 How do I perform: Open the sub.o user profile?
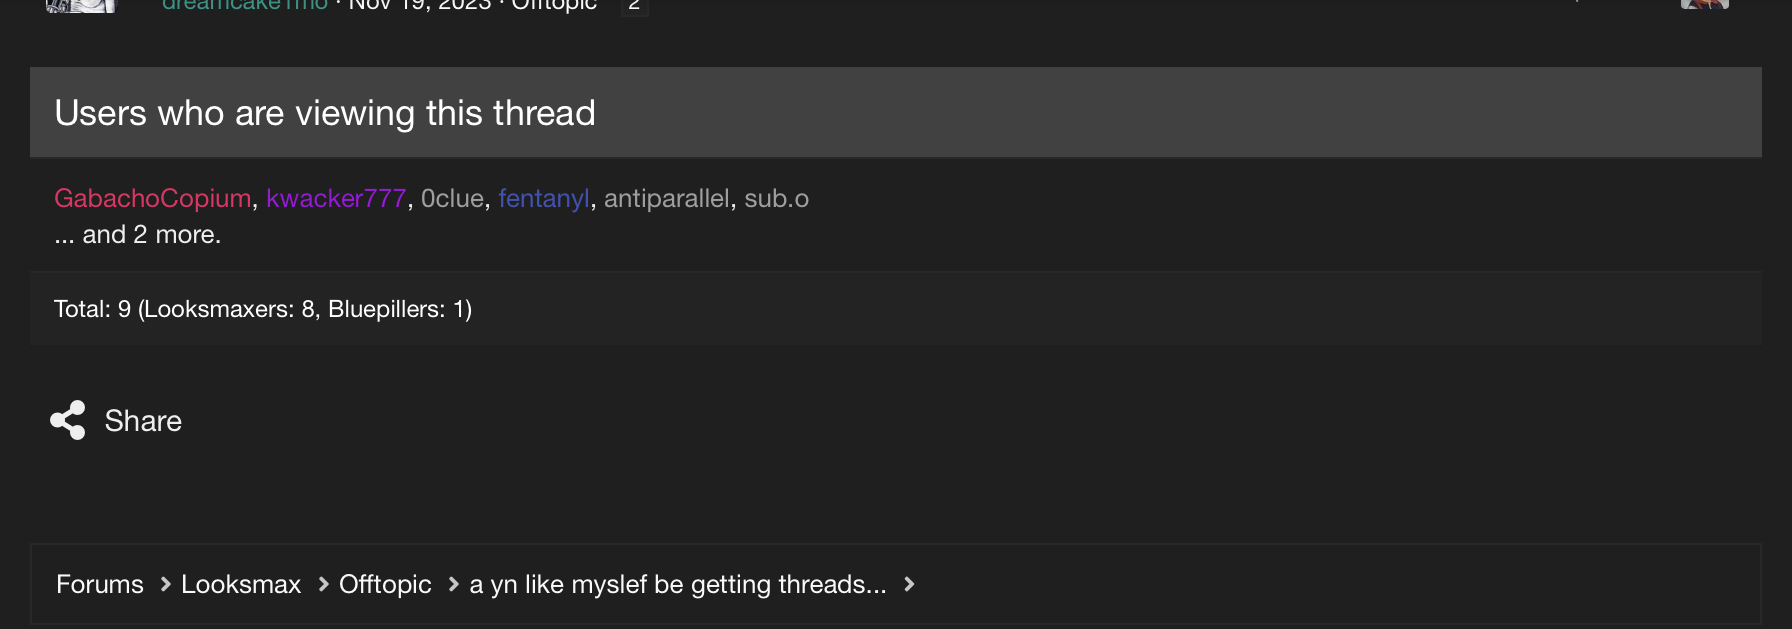pos(776,198)
